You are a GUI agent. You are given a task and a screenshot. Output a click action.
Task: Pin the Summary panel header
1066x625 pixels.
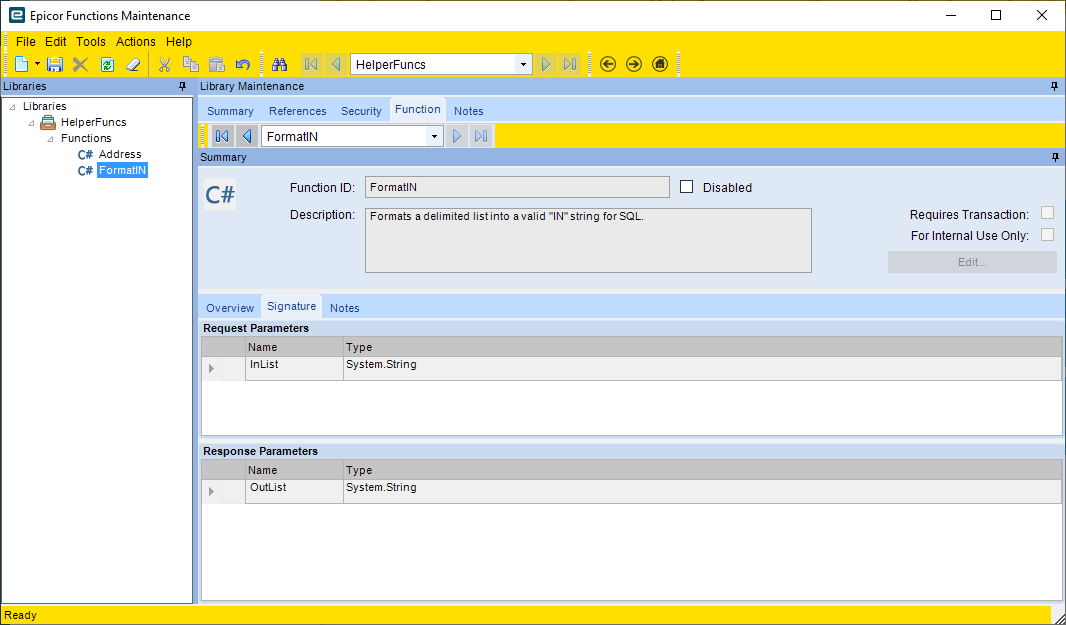[x=1055, y=157]
